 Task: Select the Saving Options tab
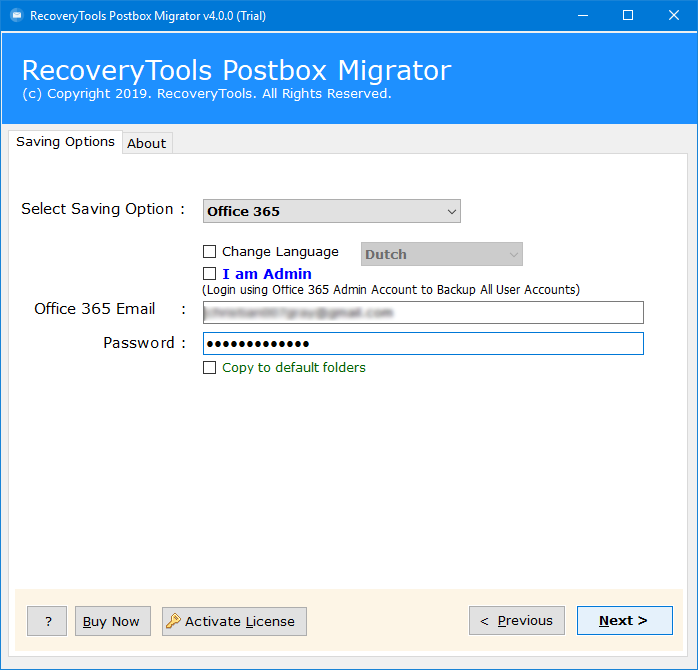pyautogui.click(x=65, y=142)
